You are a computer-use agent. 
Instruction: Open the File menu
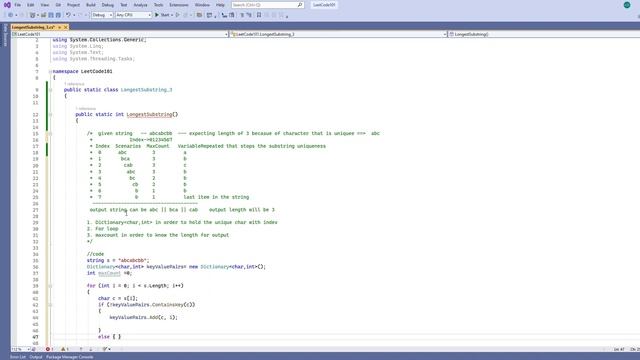18,5
